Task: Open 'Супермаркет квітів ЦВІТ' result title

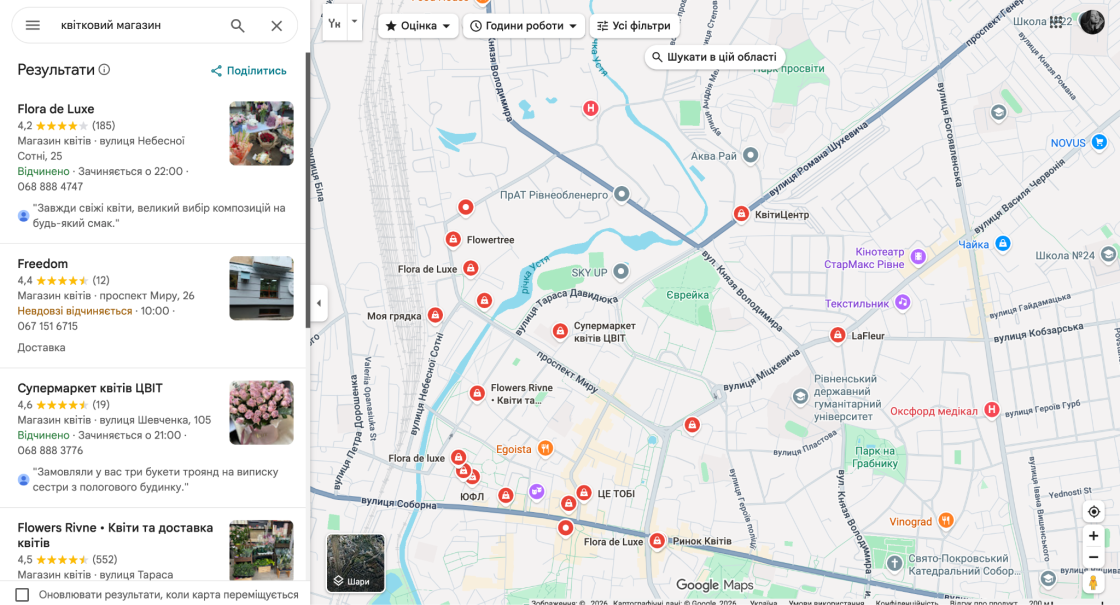Action: (x=90, y=388)
